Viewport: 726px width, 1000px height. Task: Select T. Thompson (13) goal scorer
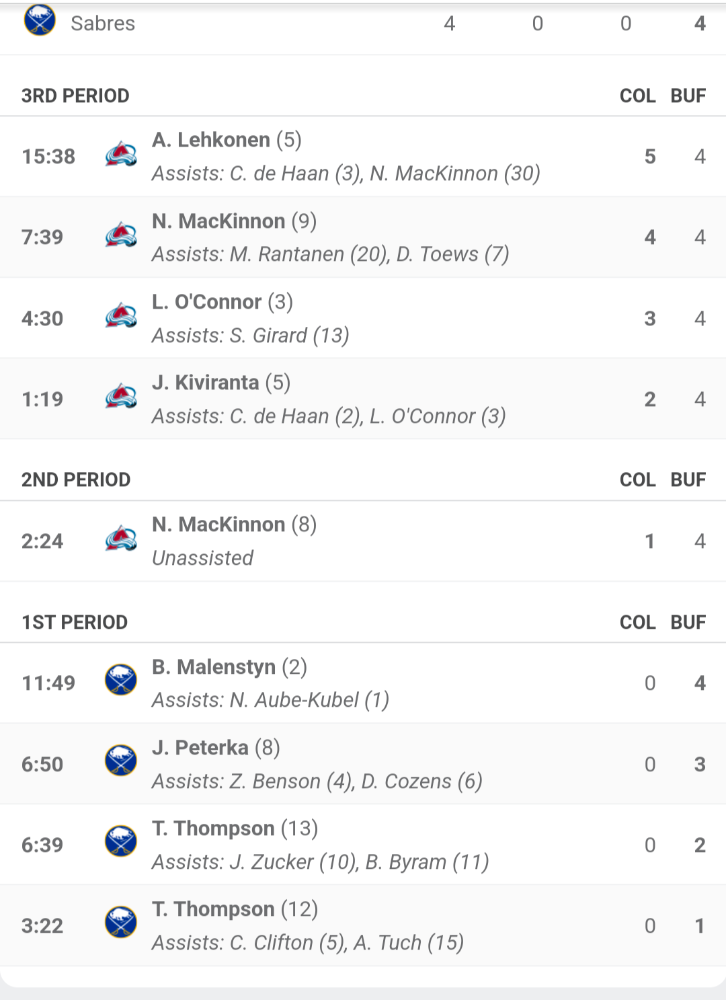click(x=213, y=828)
